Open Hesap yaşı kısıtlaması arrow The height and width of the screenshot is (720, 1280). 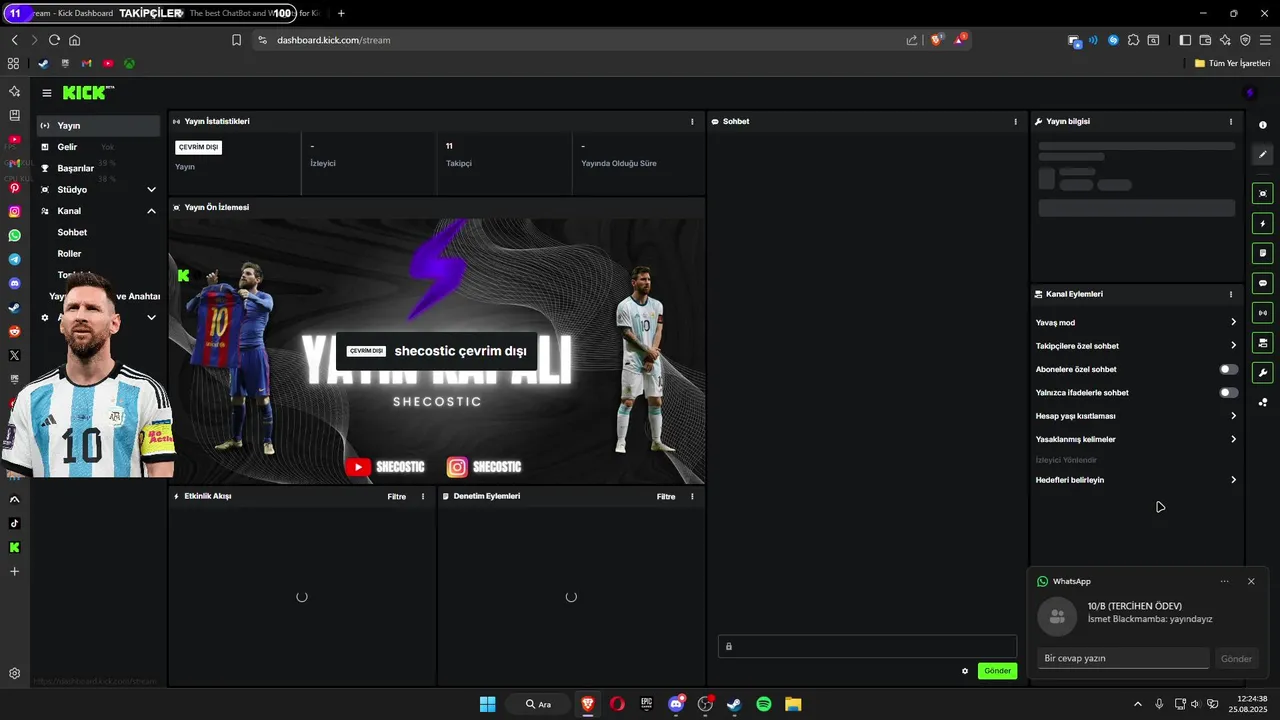1233,416
